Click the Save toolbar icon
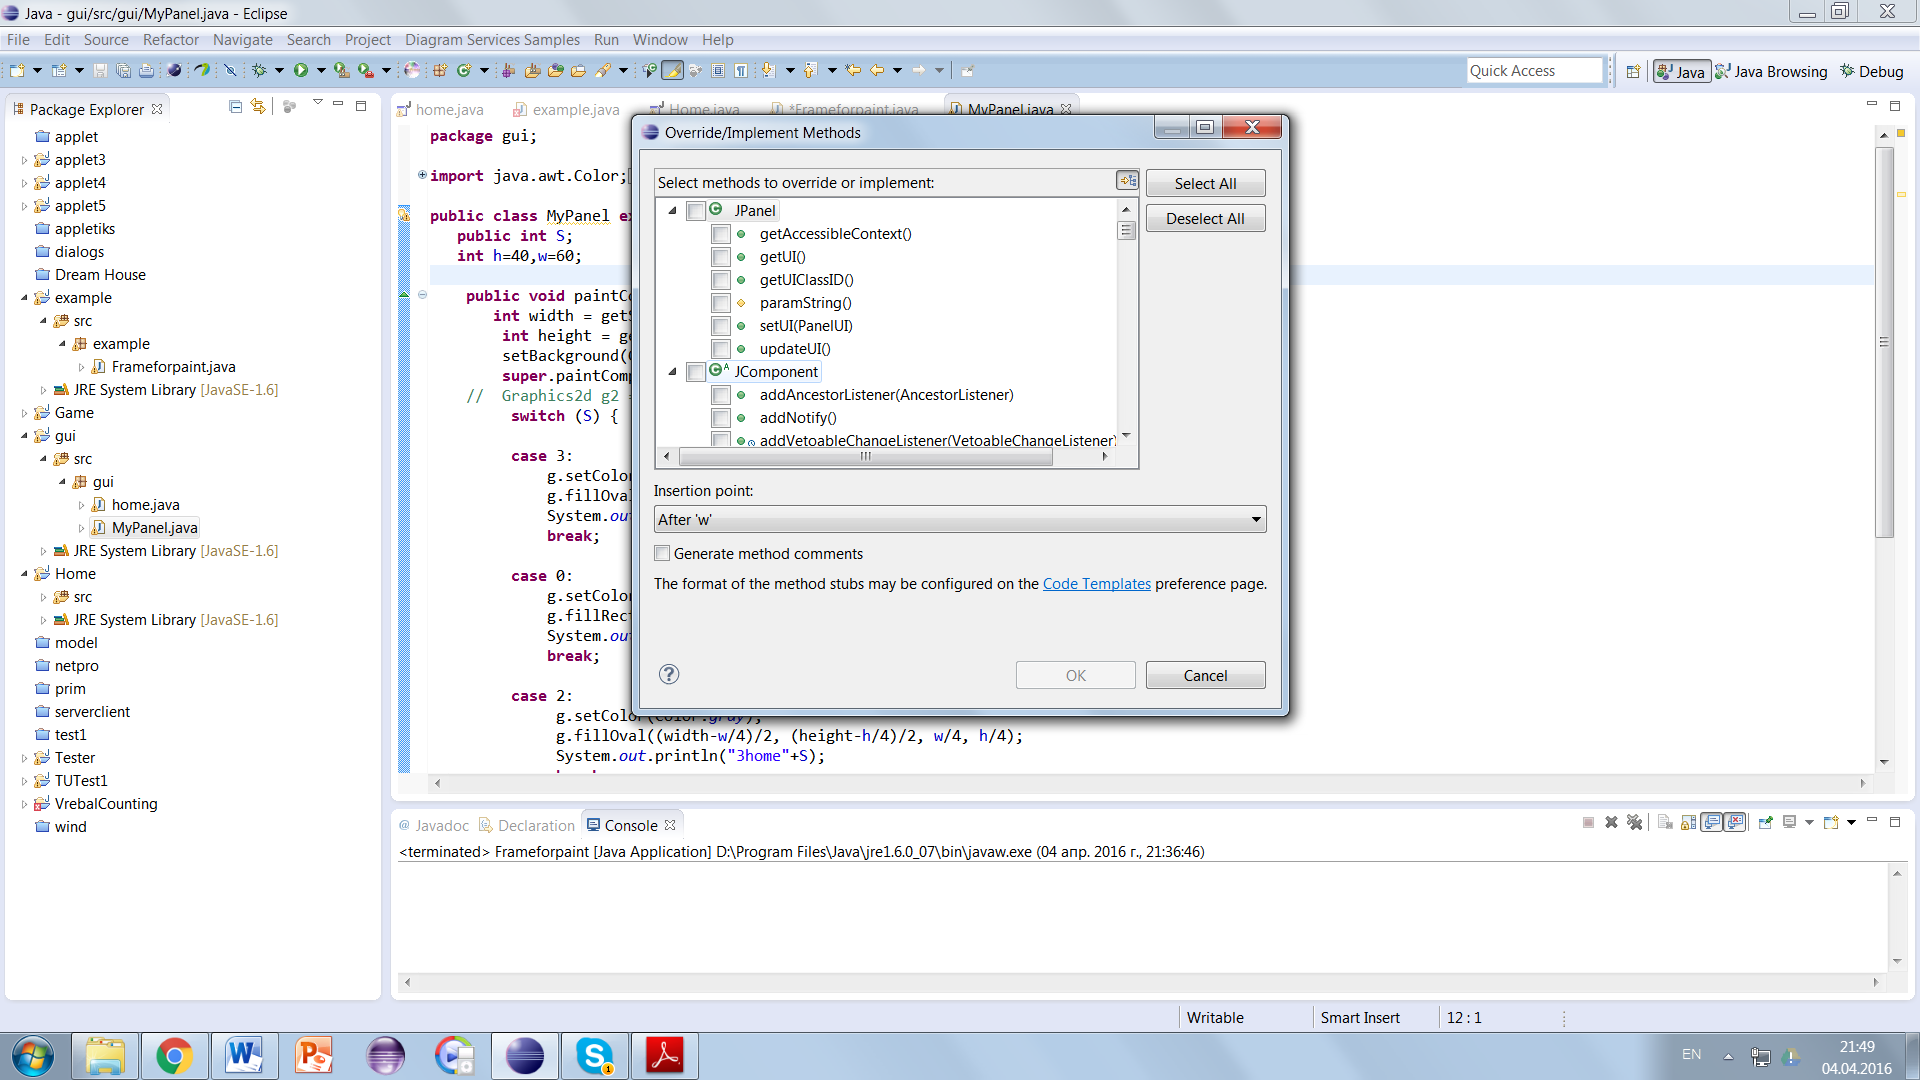The width and height of the screenshot is (1920, 1080). (99, 70)
